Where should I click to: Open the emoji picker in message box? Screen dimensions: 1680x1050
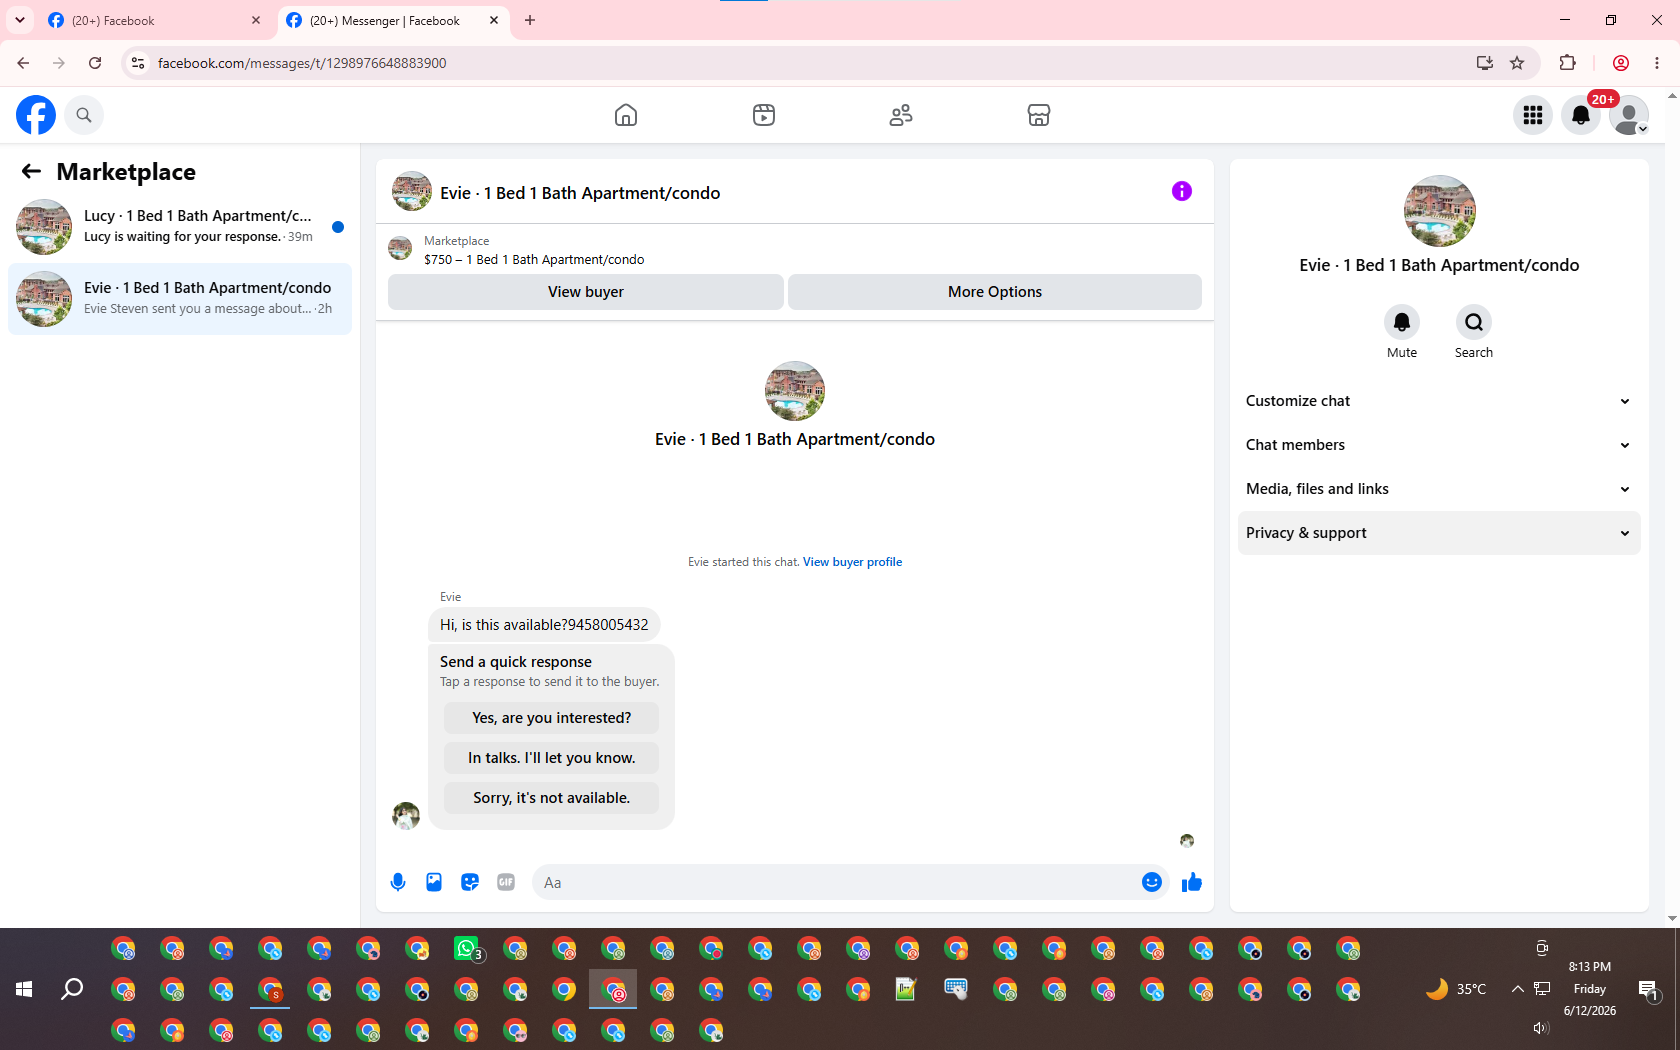1152,882
